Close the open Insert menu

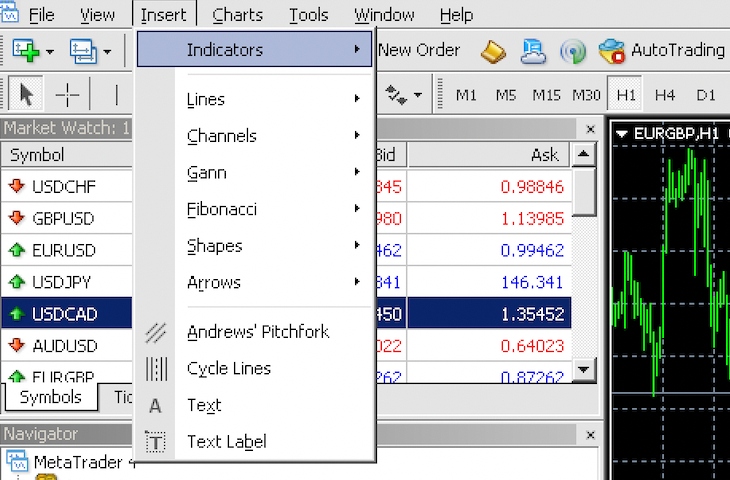[164, 14]
